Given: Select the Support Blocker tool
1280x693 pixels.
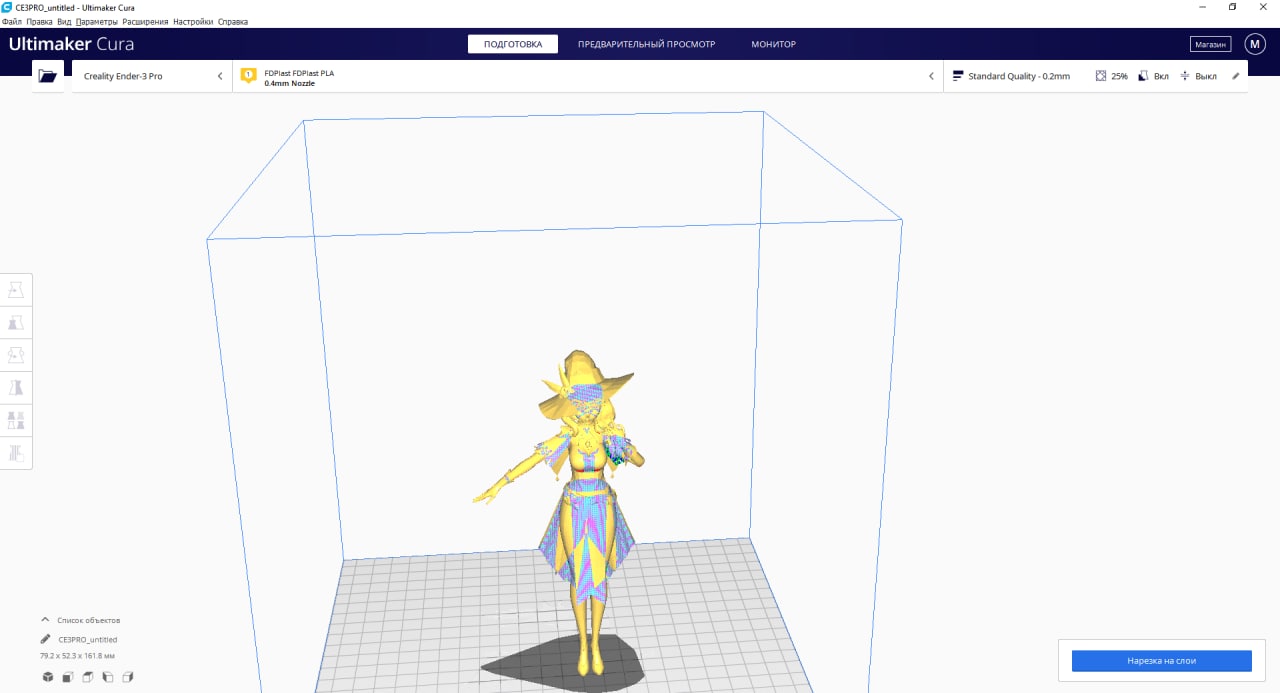Looking at the screenshot, I should 16,453.
